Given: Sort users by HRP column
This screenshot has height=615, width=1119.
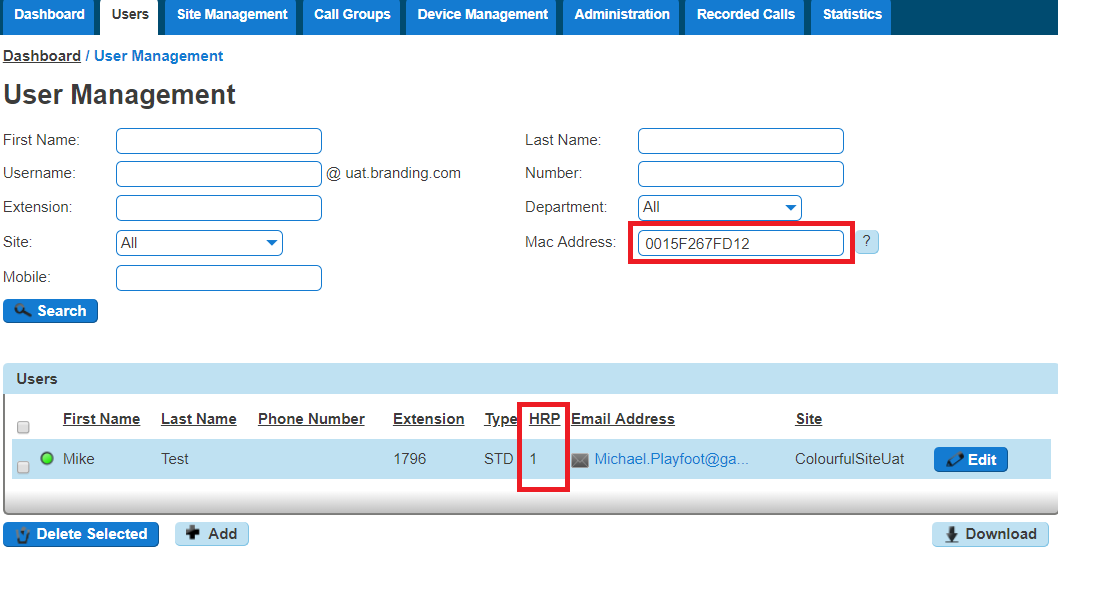Looking at the screenshot, I should (545, 419).
